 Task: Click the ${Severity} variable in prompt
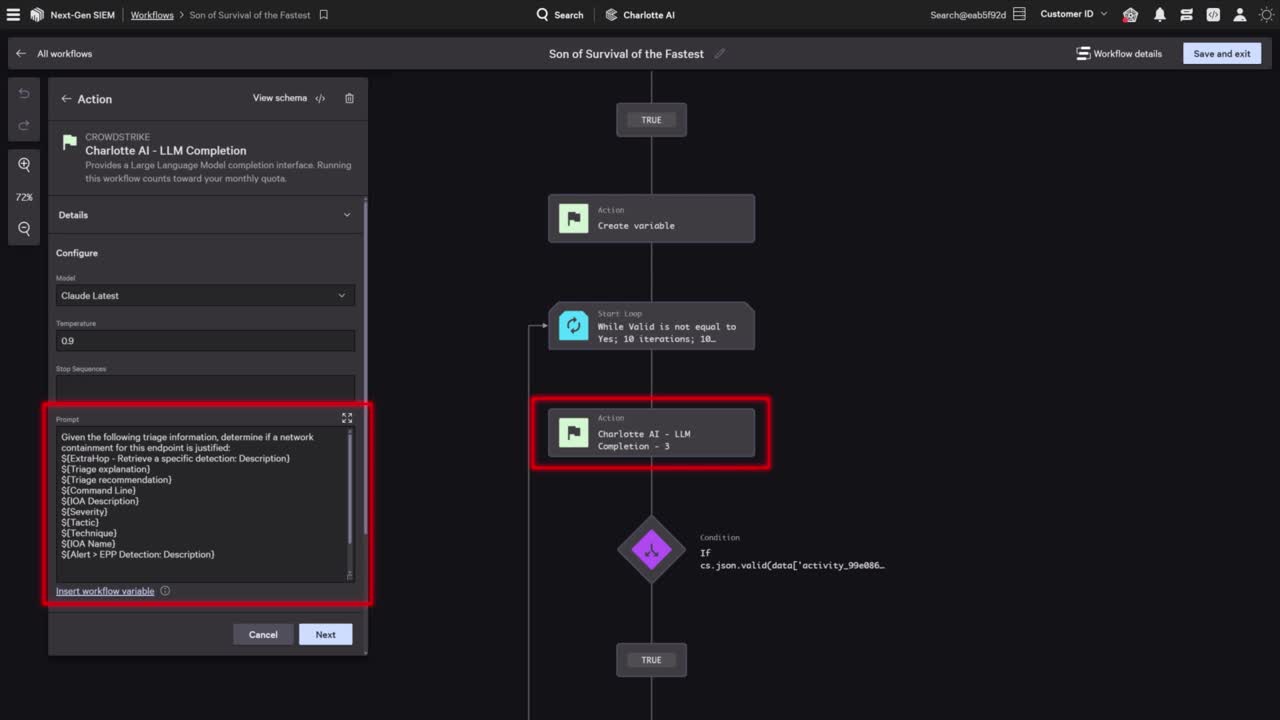coord(84,512)
